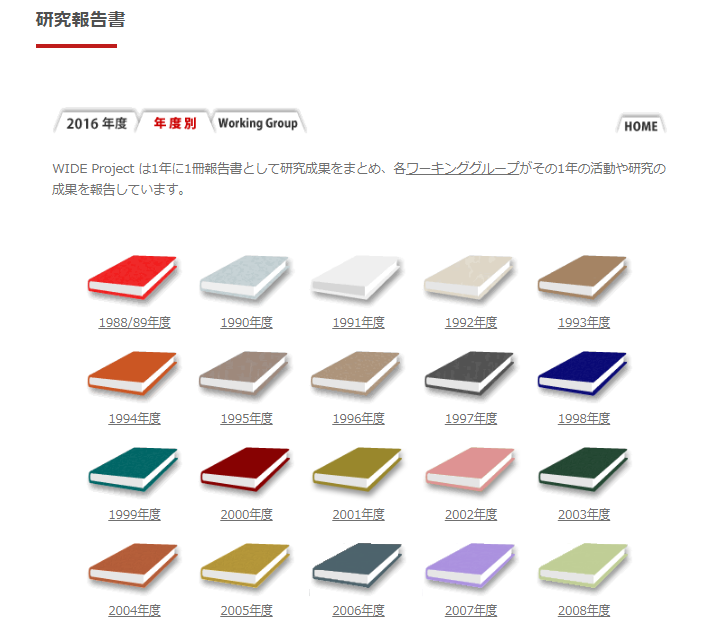Select the 年度別 tab
This screenshot has width=712, height=630.
point(175,122)
